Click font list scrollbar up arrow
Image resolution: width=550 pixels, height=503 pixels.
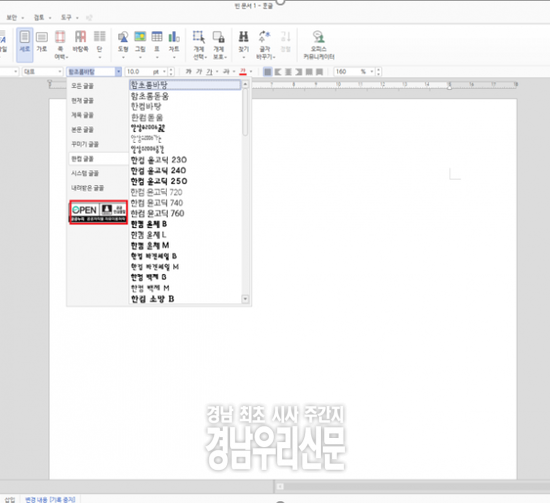[x=245, y=84]
